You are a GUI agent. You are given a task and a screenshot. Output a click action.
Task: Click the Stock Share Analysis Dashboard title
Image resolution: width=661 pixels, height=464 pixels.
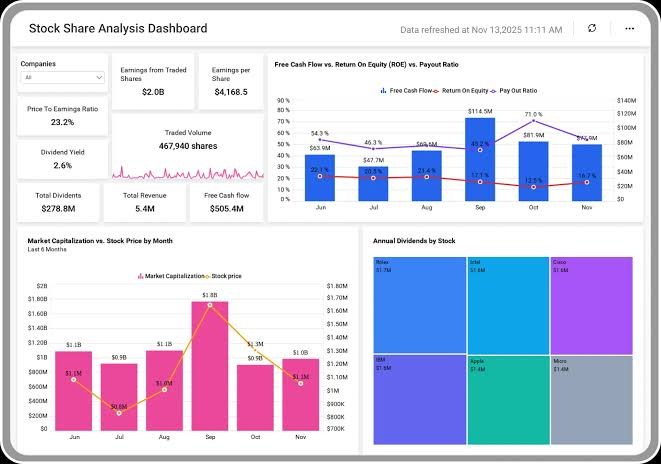[x=118, y=28]
